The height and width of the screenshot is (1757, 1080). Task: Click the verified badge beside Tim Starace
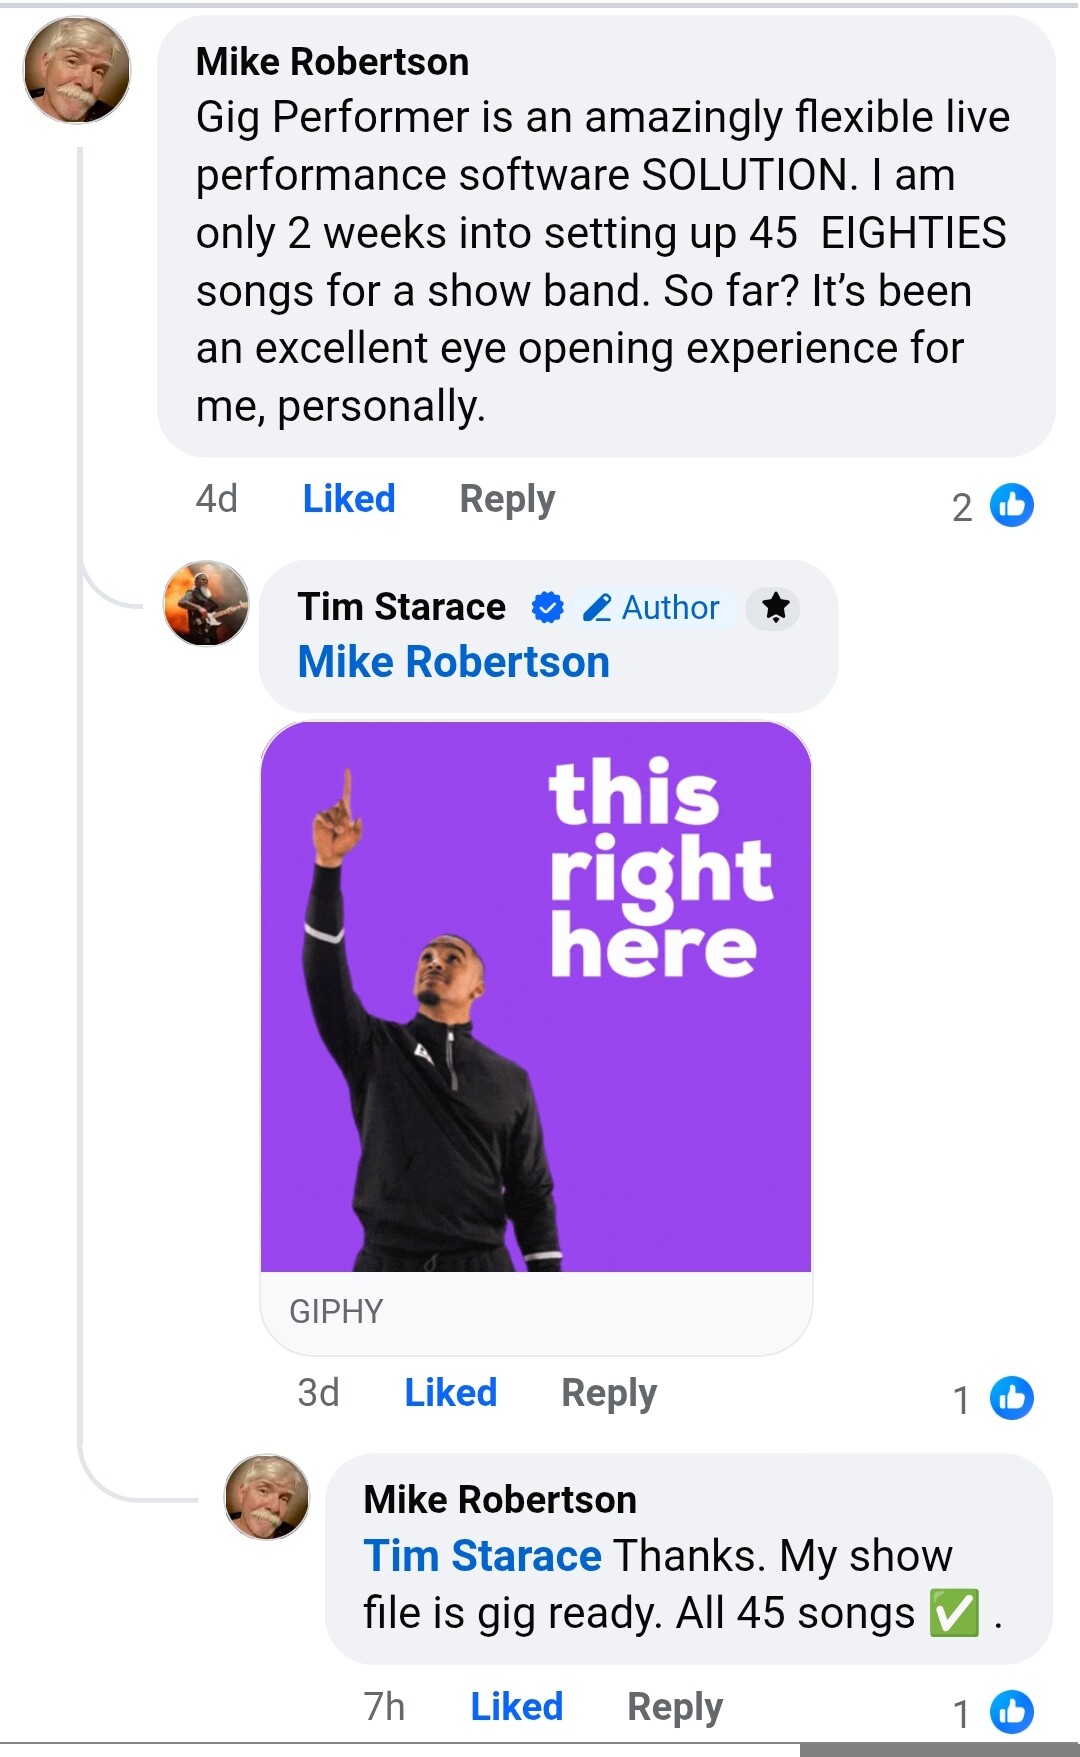pyautogui.click(x=547, y=607)
